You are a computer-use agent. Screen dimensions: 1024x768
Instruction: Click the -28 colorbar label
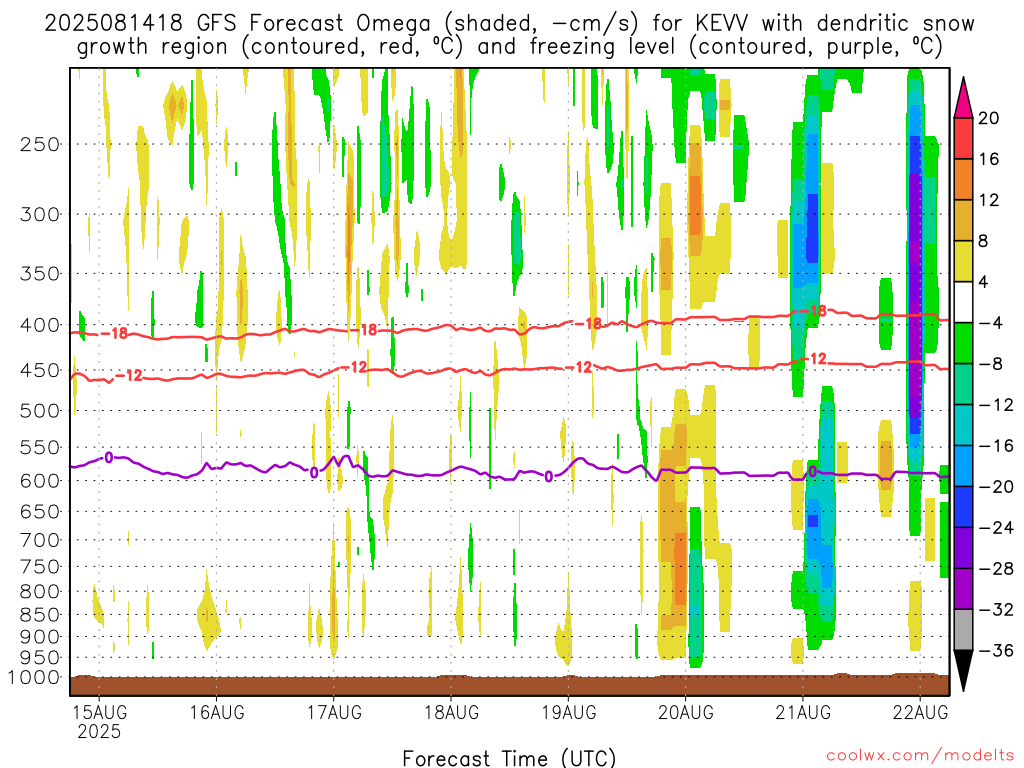996,569
